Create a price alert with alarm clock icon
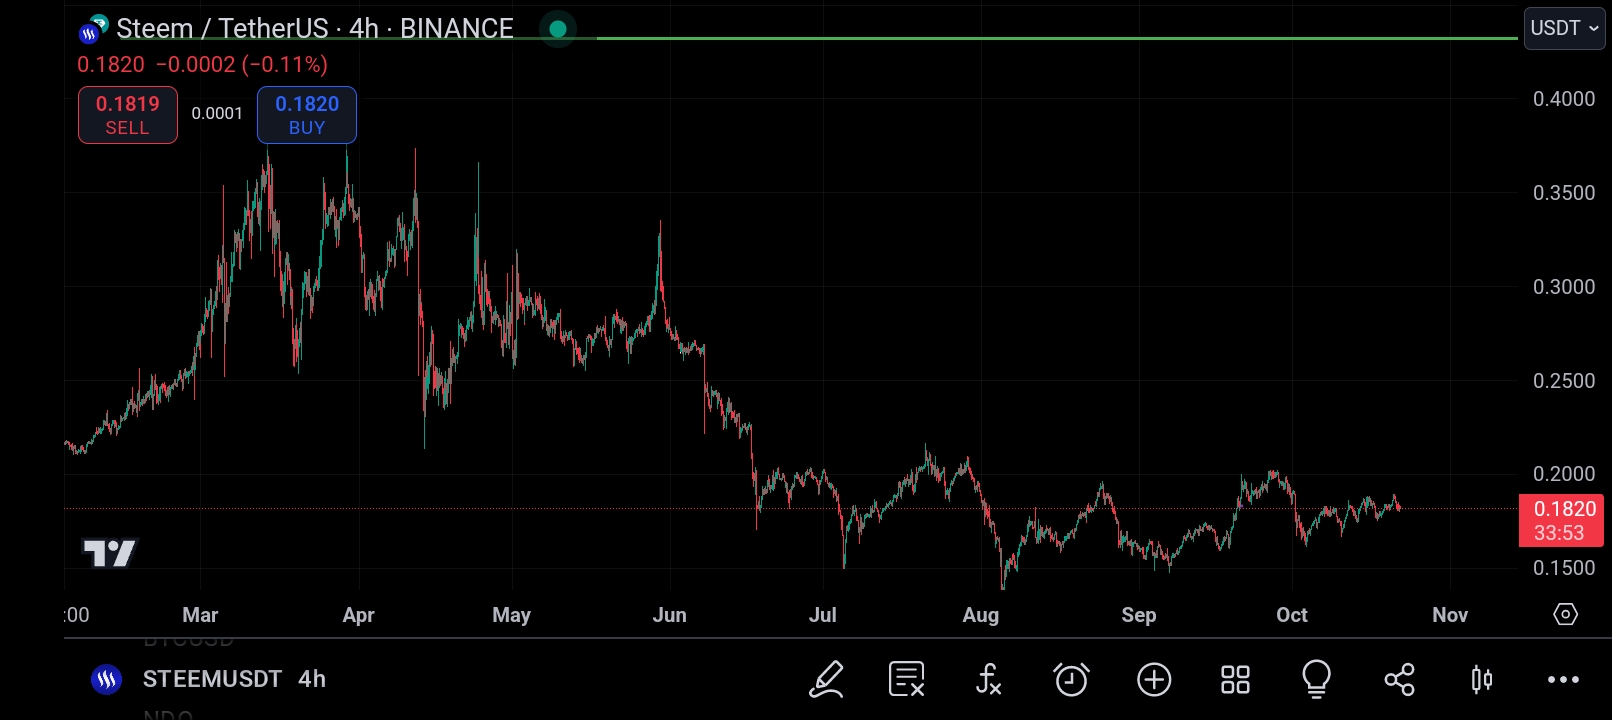Screen dimensions: 1612x720 1071,679
